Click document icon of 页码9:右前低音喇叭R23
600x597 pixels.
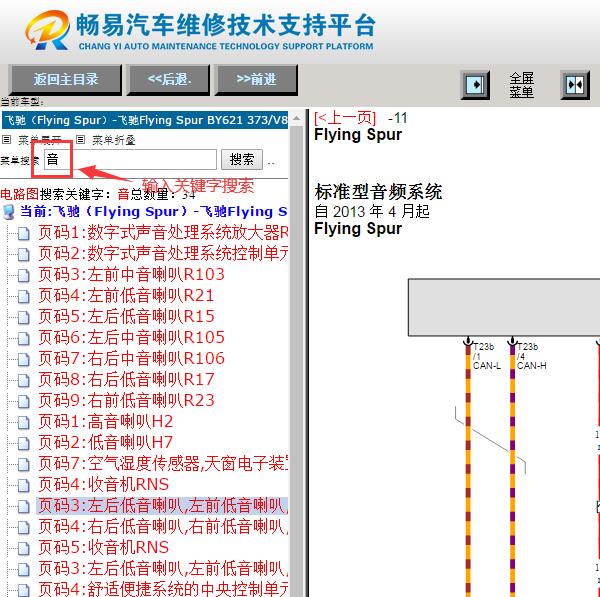[x=23, y=401]
